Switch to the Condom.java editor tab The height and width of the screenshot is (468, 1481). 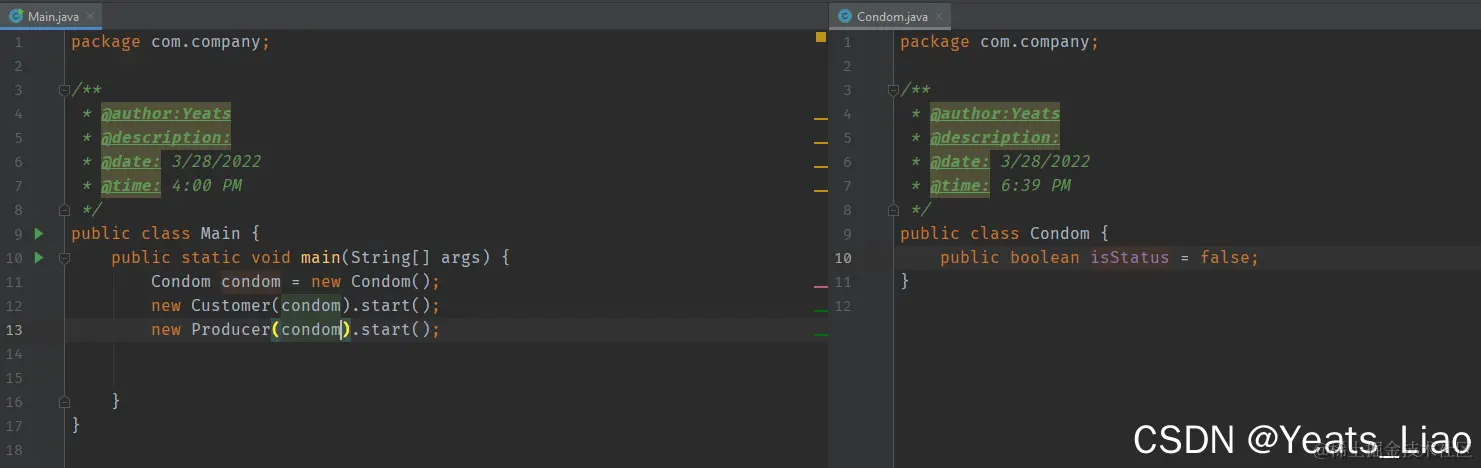(889, 15)
